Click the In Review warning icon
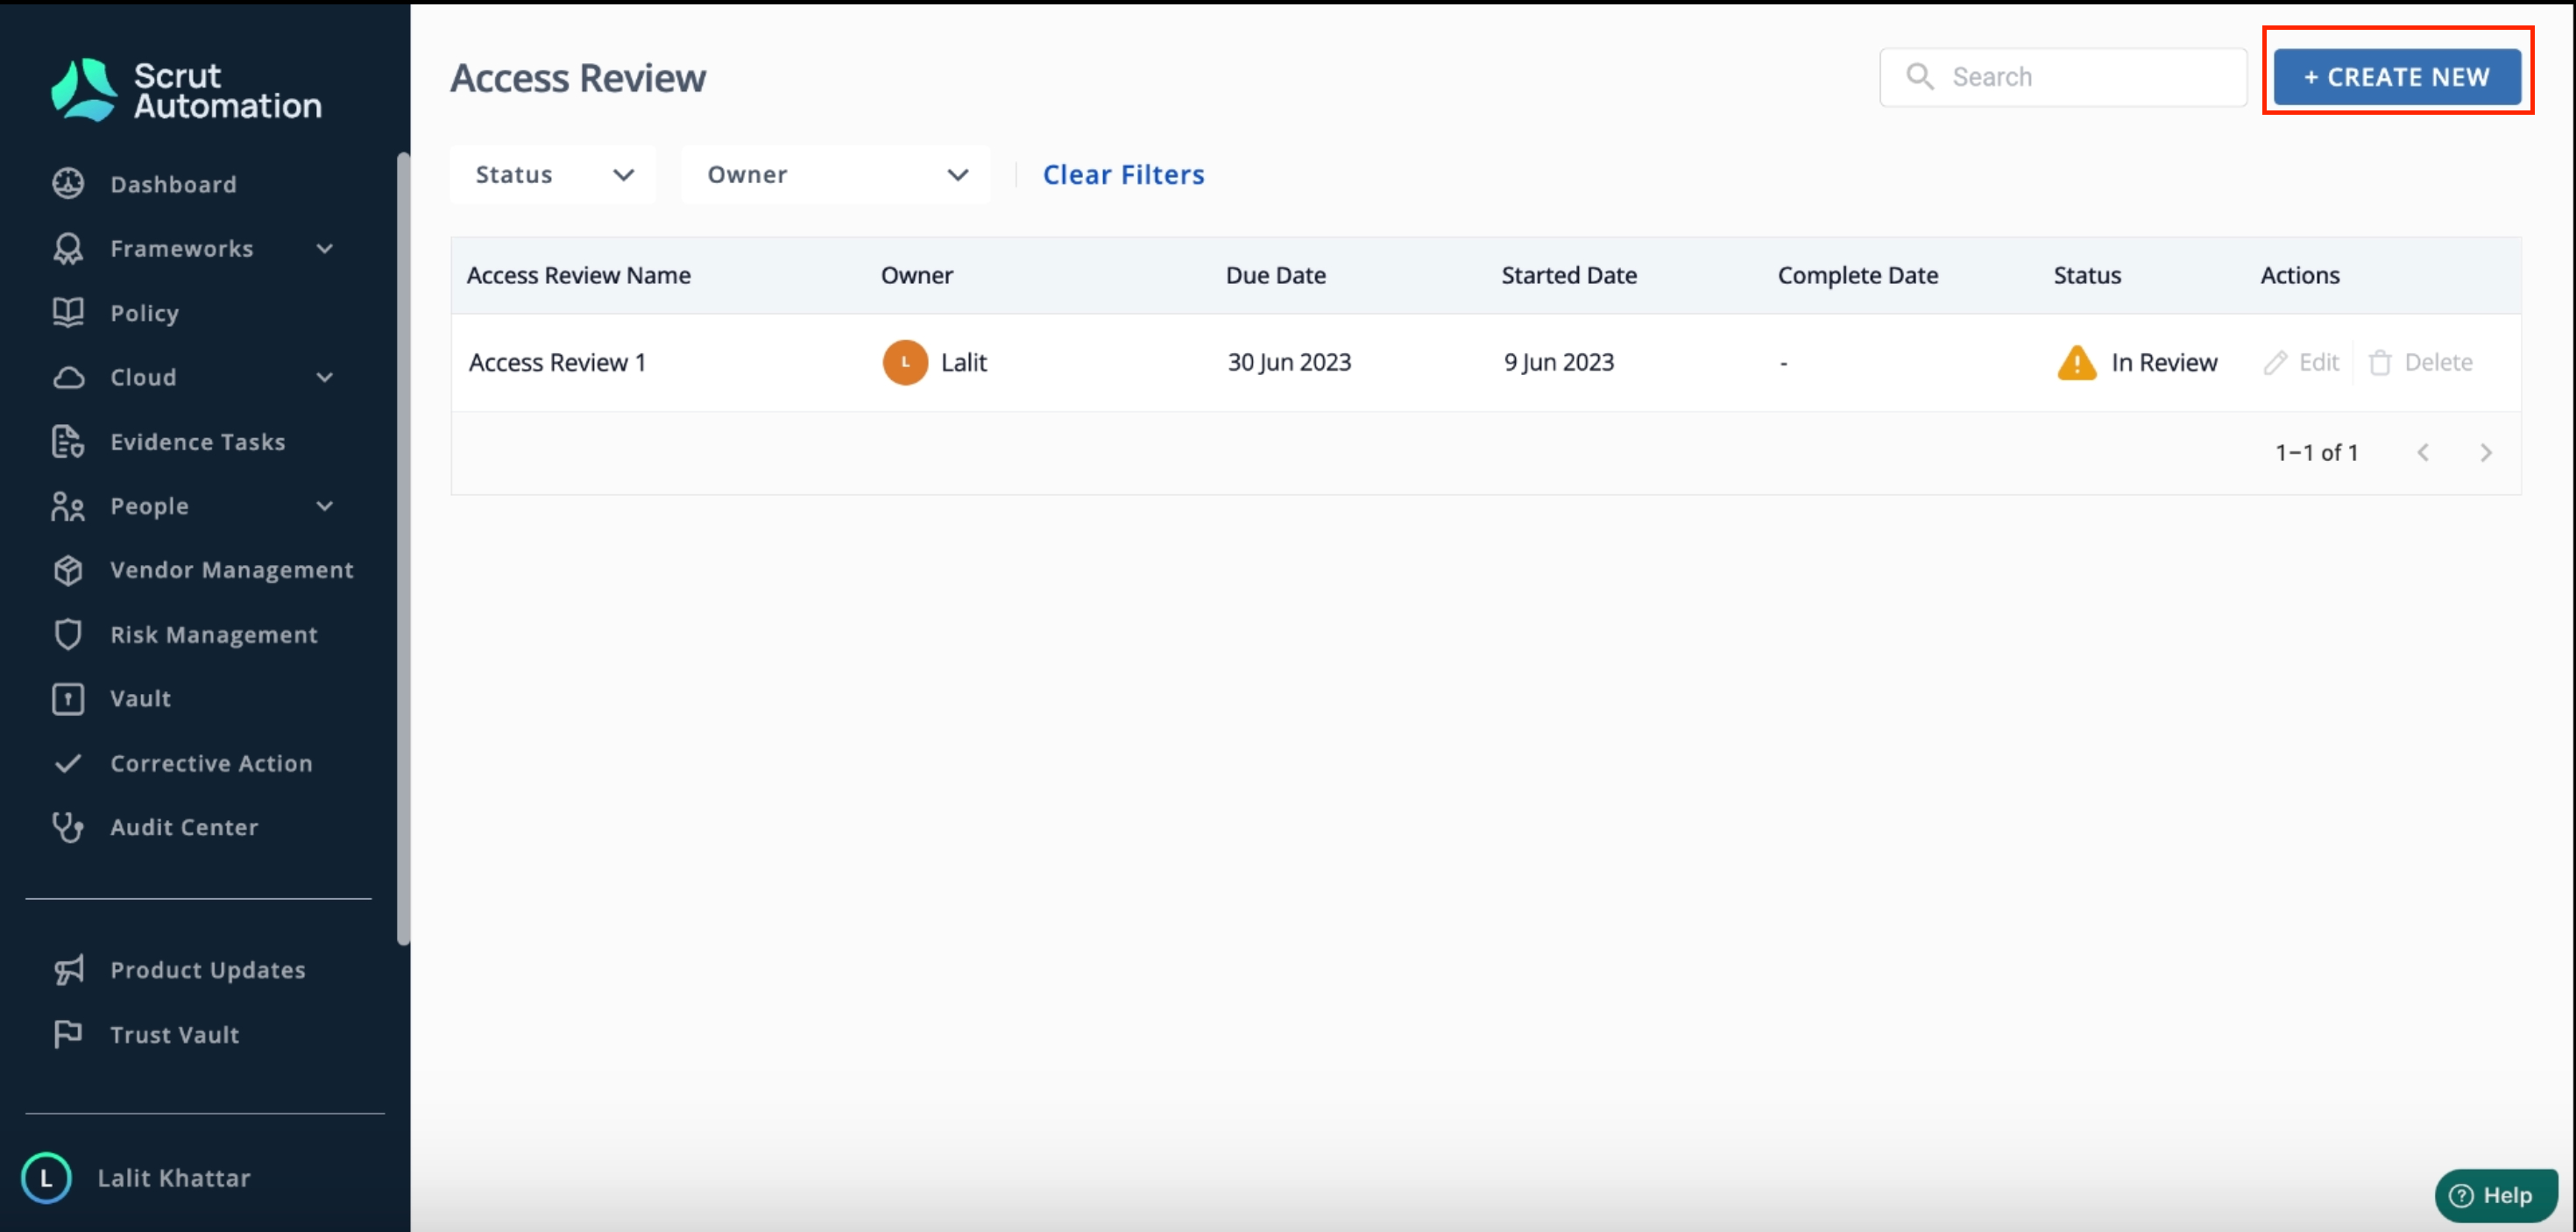The height and width of the screenshot is (1232, 2576). pos(2077,362)
